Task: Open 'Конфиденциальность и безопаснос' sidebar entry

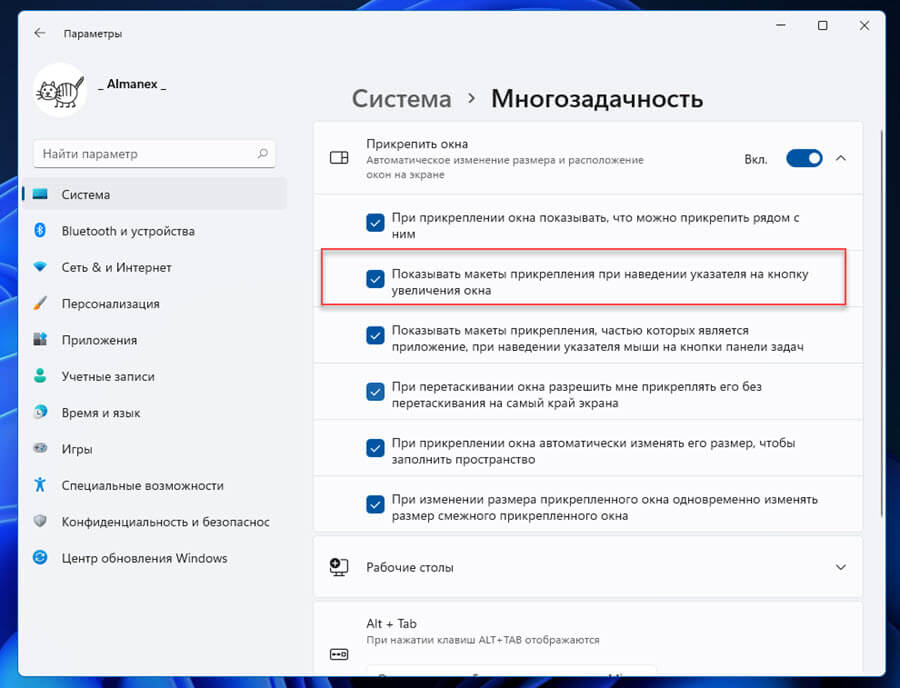Action: [x=155, y=521]
